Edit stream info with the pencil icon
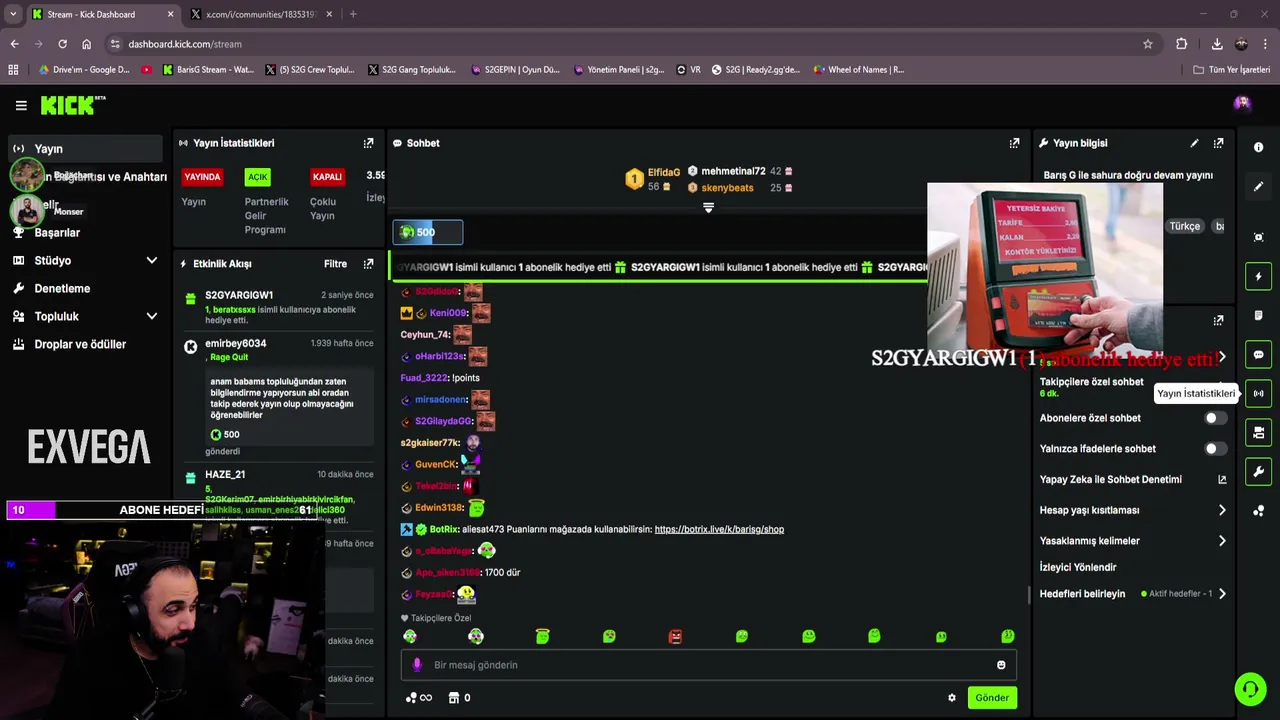 coord(1194,143)
